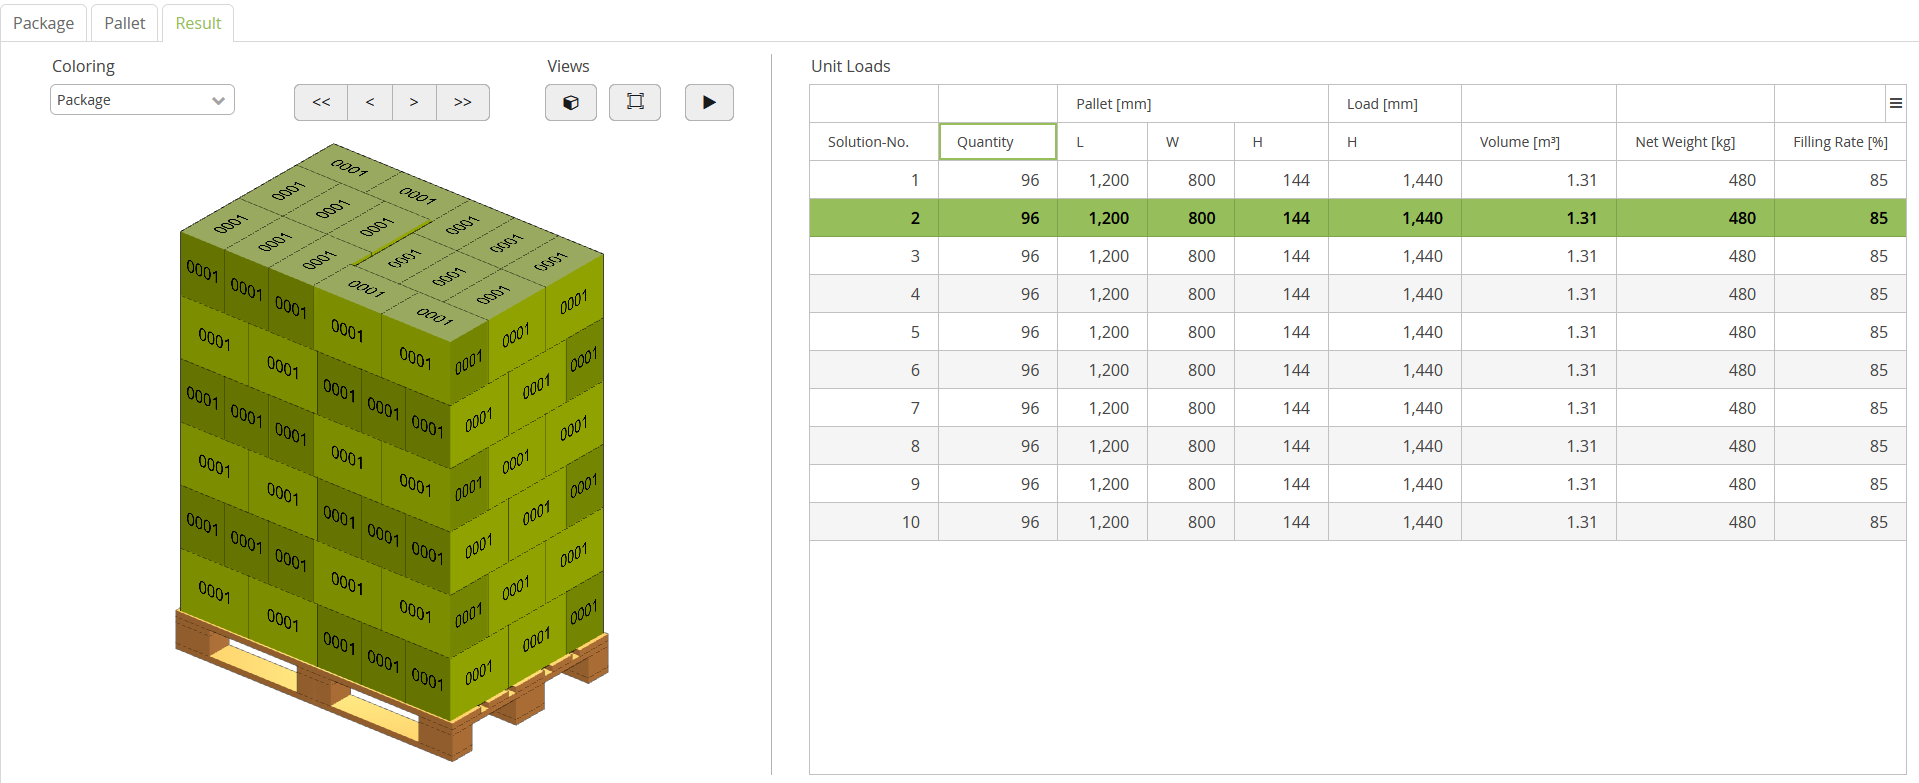Jump to last step with >> button
The width and height of the screenshot is (1919, 783).
click(x=463, y=102)
